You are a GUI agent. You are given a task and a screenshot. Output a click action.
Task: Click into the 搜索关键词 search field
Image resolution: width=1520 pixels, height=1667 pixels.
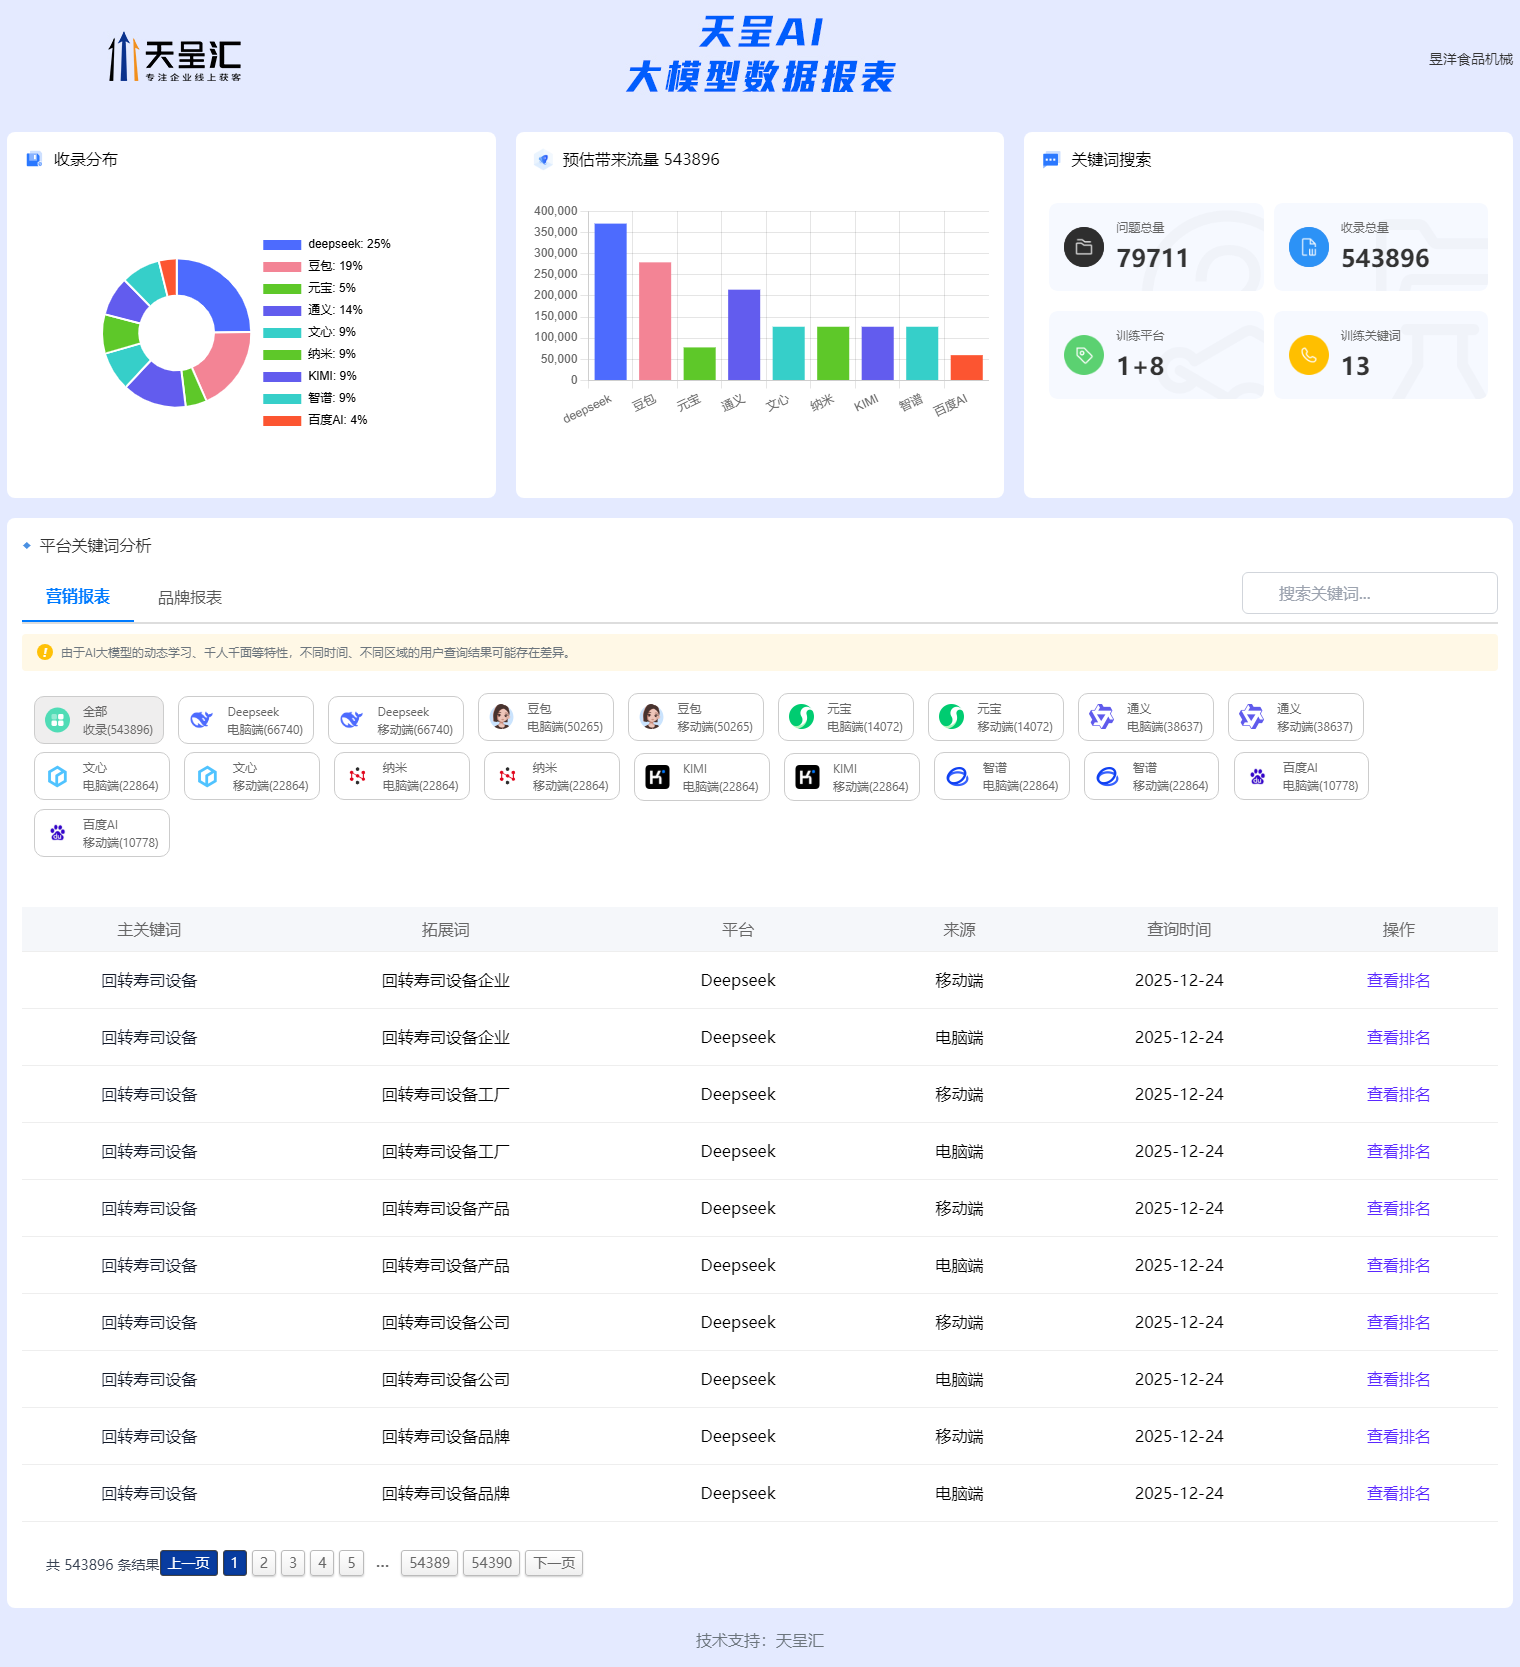(1369, 593)
